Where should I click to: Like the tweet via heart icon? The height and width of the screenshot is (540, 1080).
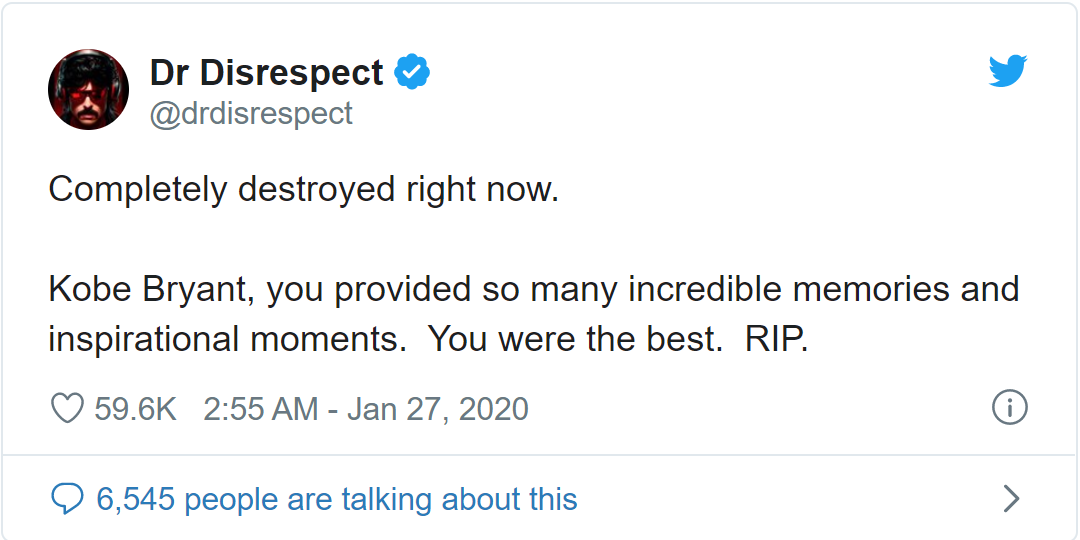tap(68, 408)
